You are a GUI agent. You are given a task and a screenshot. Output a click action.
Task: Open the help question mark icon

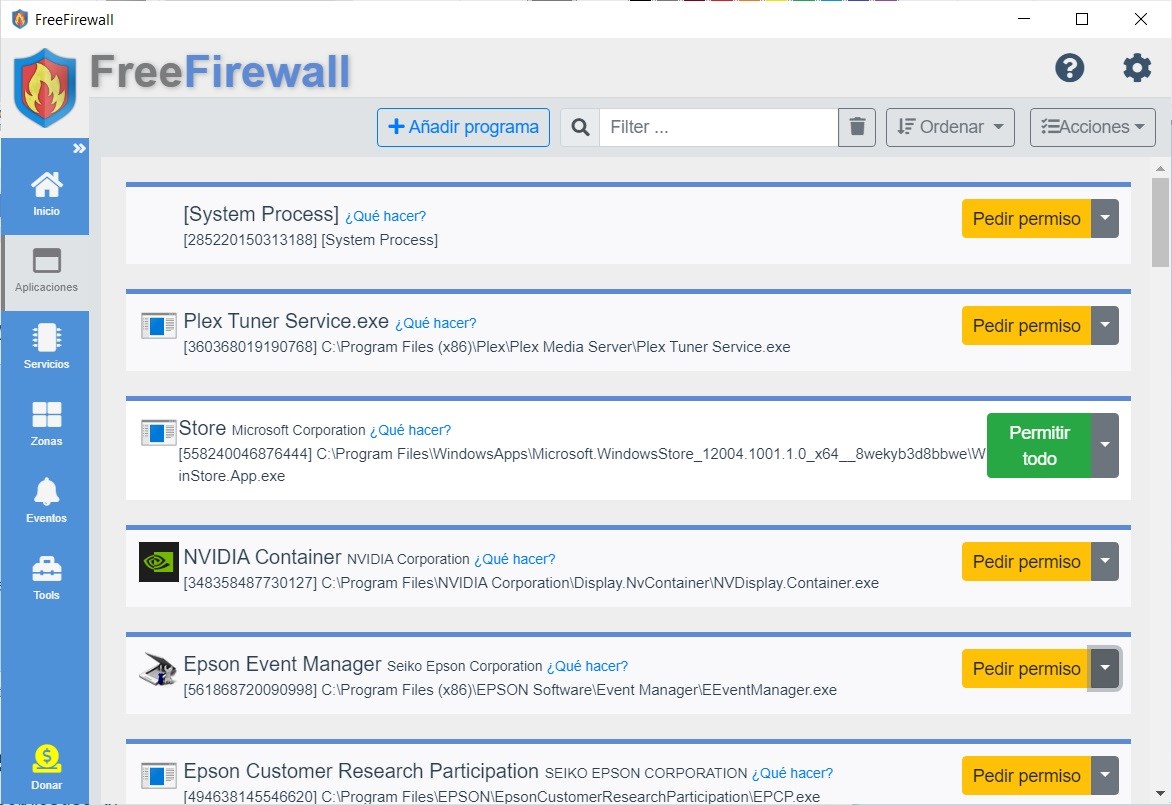tap(1070, 68)
